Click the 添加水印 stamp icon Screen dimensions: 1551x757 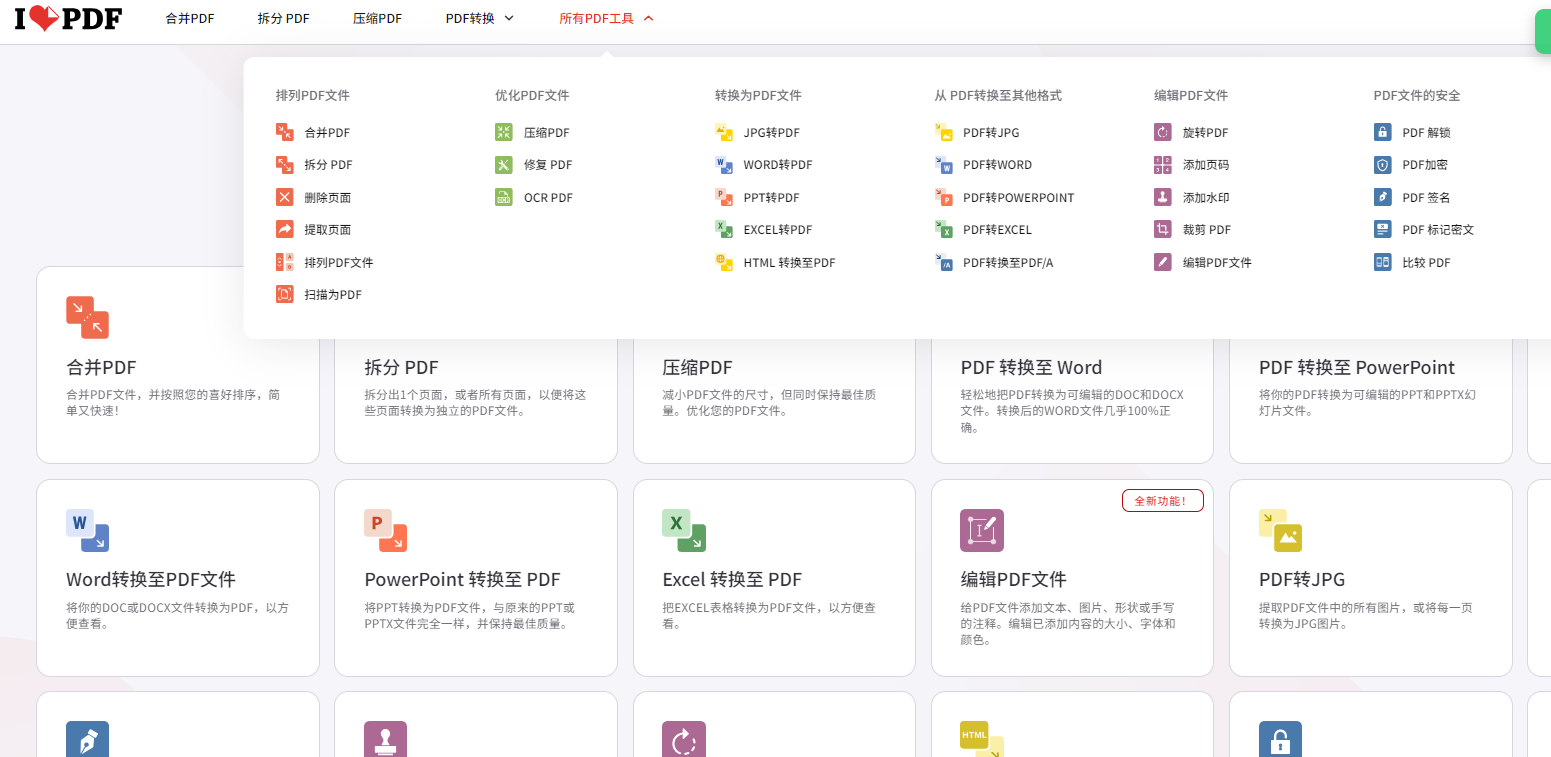point(1163,197)
